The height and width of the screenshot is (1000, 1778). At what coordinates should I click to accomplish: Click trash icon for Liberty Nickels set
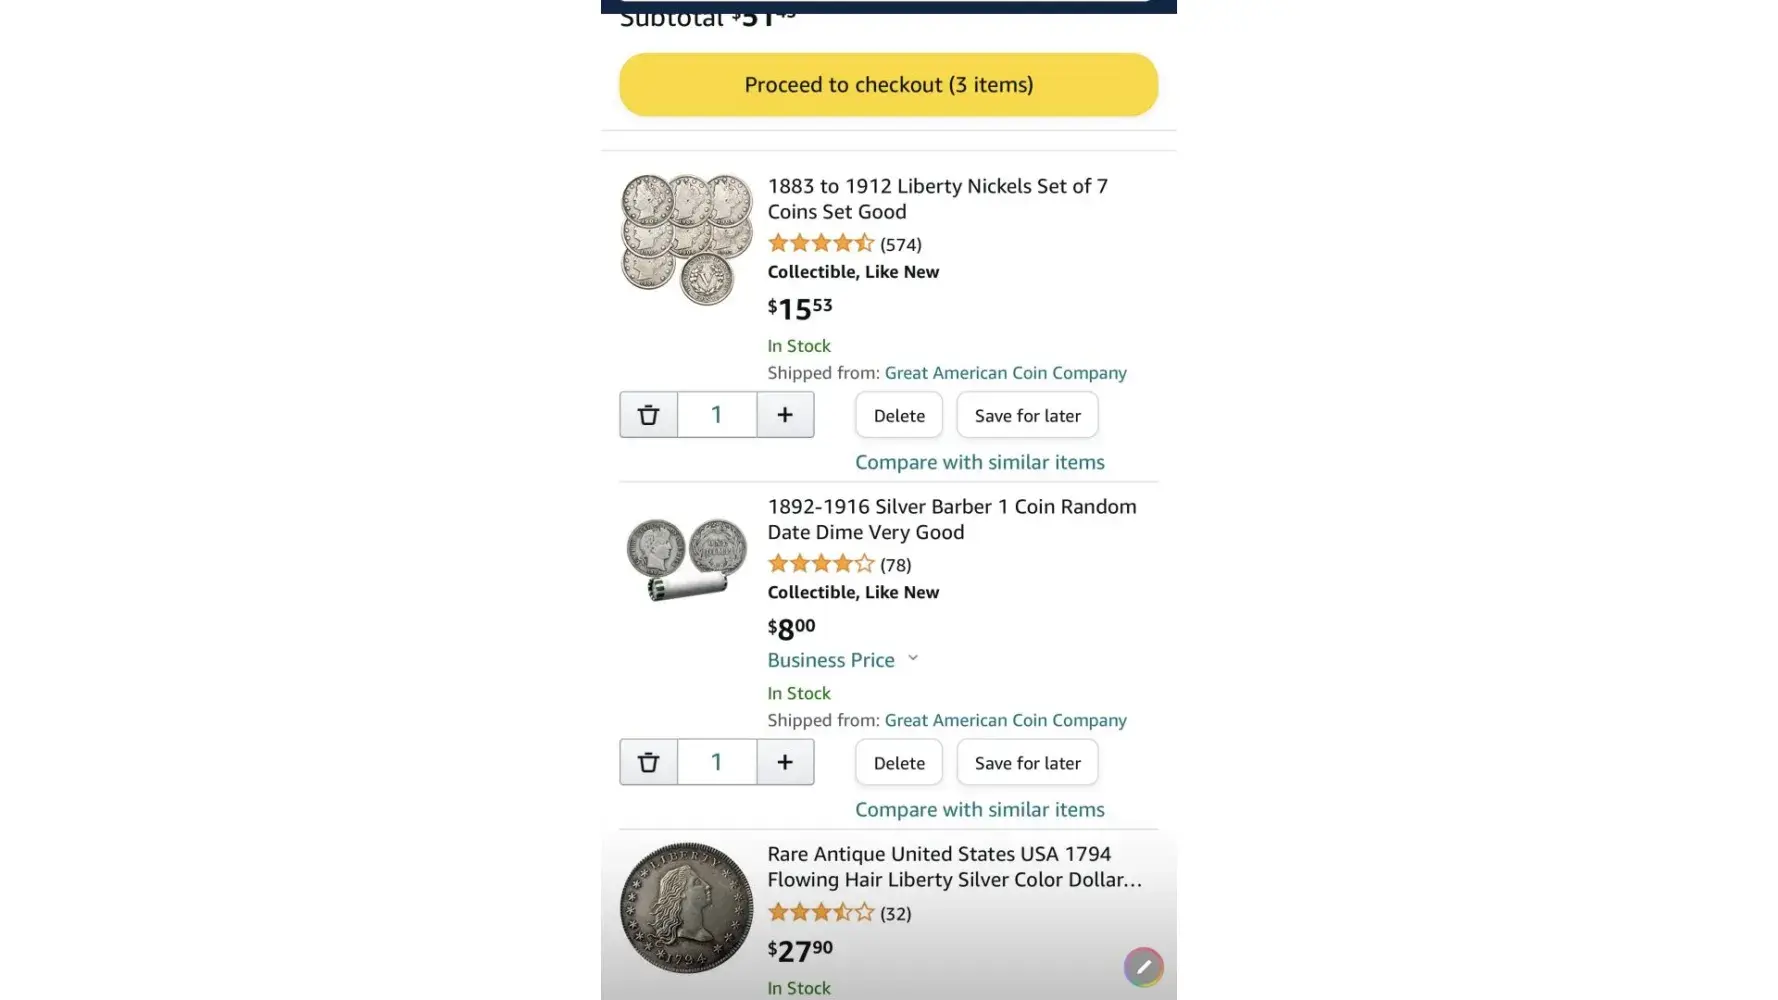648,415
